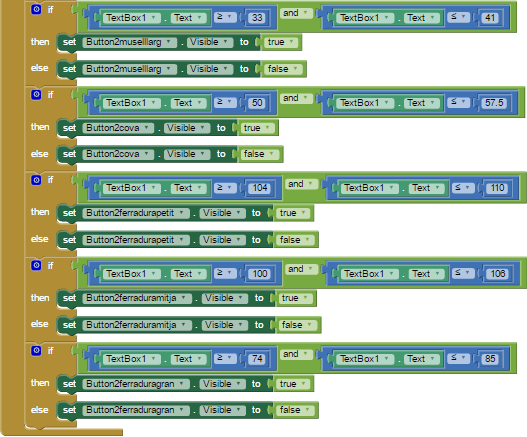Image resolution: width=527 pixels, height=437 pixels.
Task: Select number field containing 33
Action: (x=257, y=17)
